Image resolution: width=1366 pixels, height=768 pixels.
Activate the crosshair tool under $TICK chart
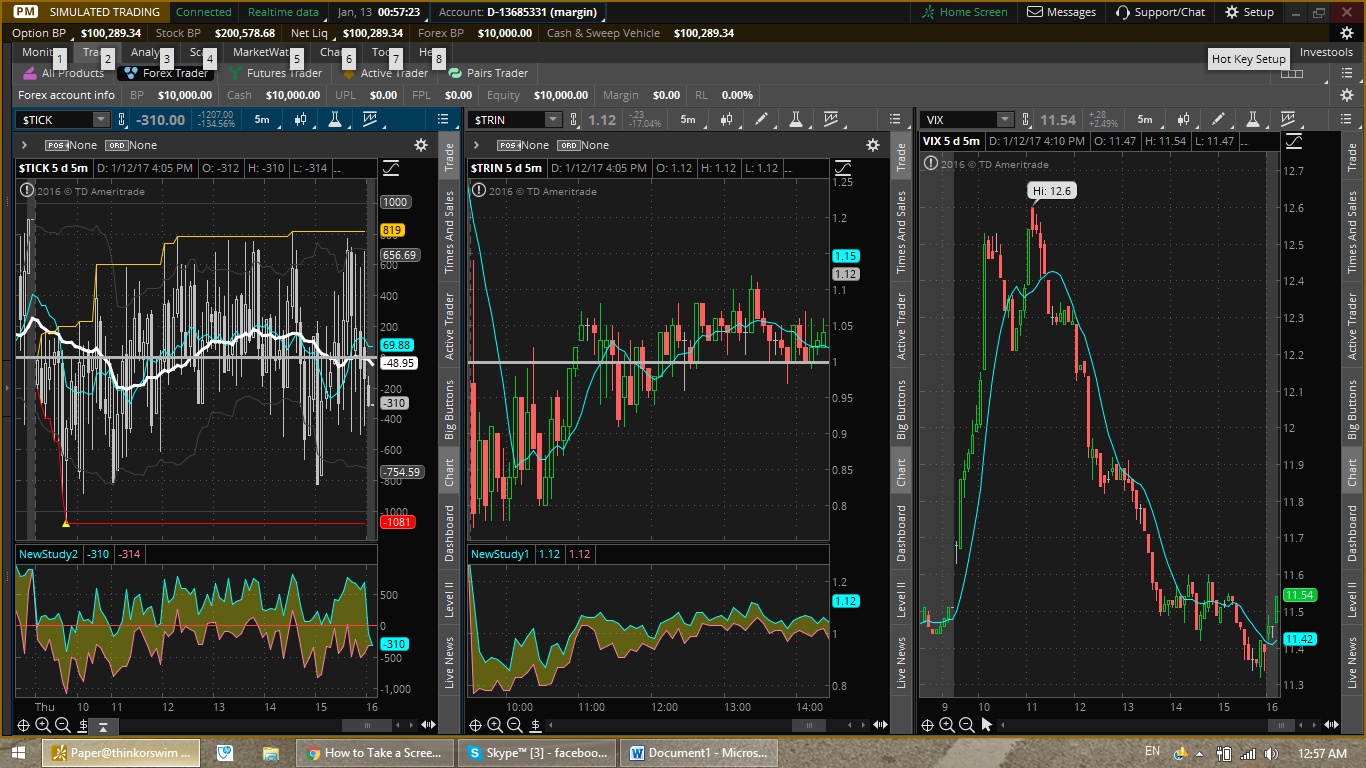pyautogui.click(x=23, y=725)
